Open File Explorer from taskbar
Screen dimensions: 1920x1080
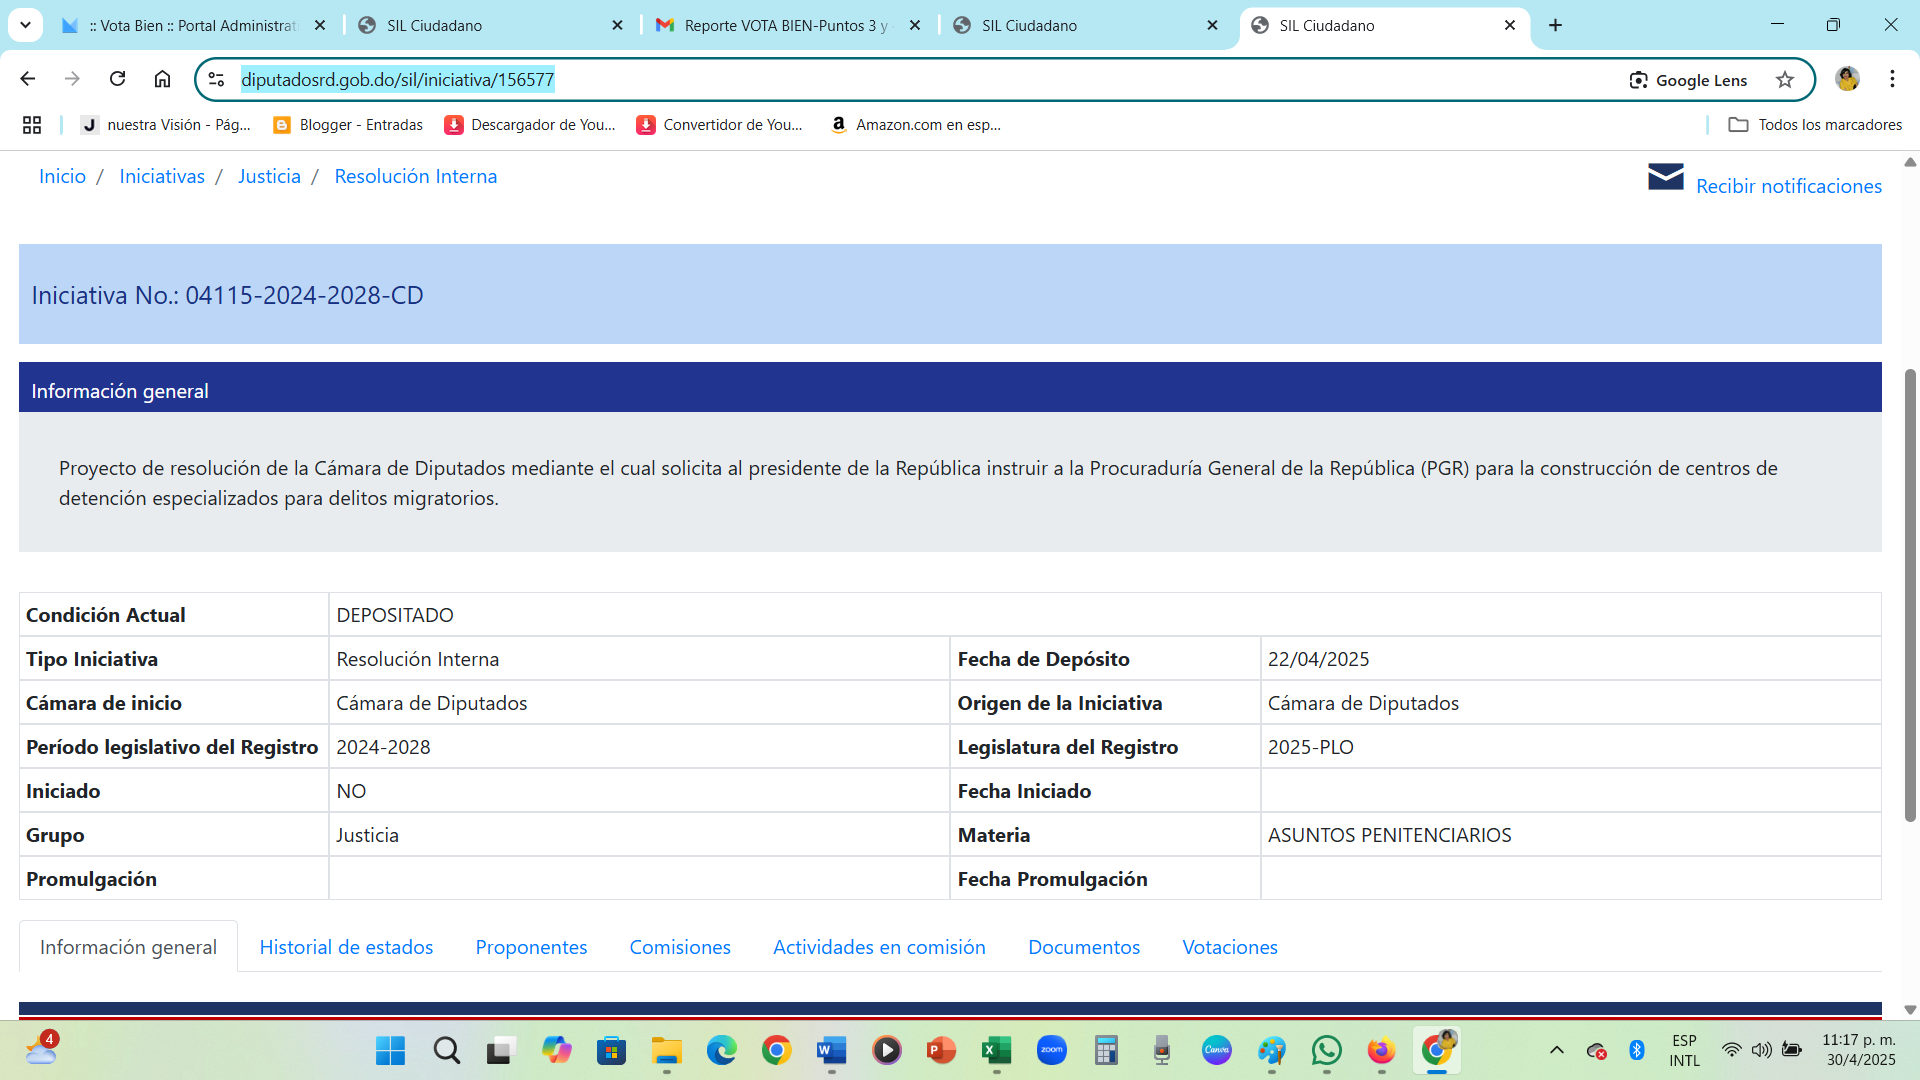(x=666, y=1050)
